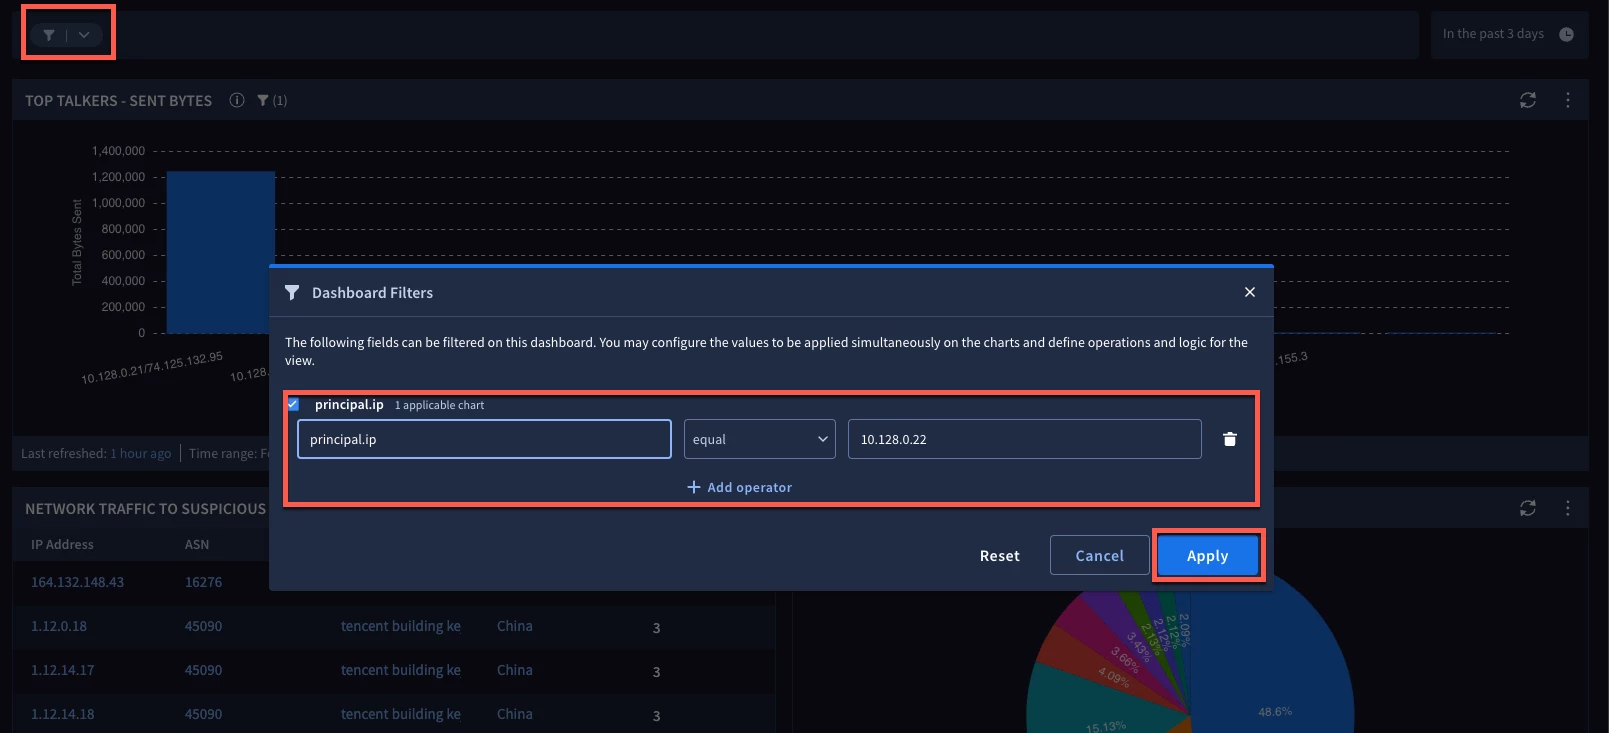Cancel the dashboard filter changes
1609x733 pixels.
click(1100, 555)
